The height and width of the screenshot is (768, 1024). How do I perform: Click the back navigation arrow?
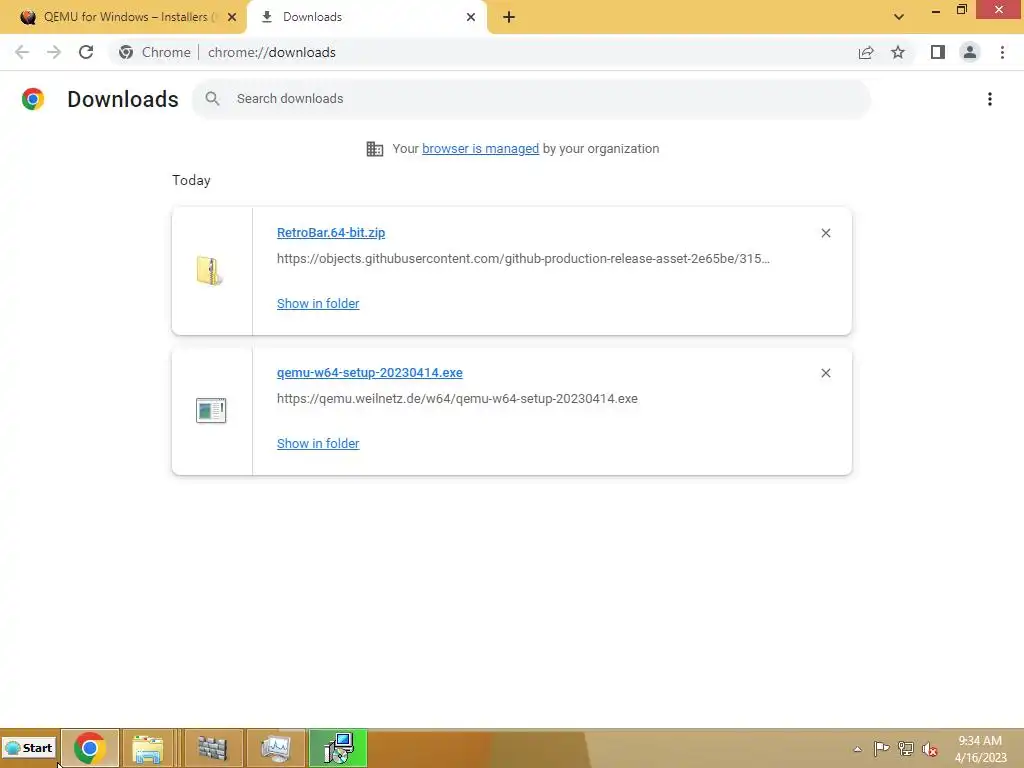coord(22,52)
